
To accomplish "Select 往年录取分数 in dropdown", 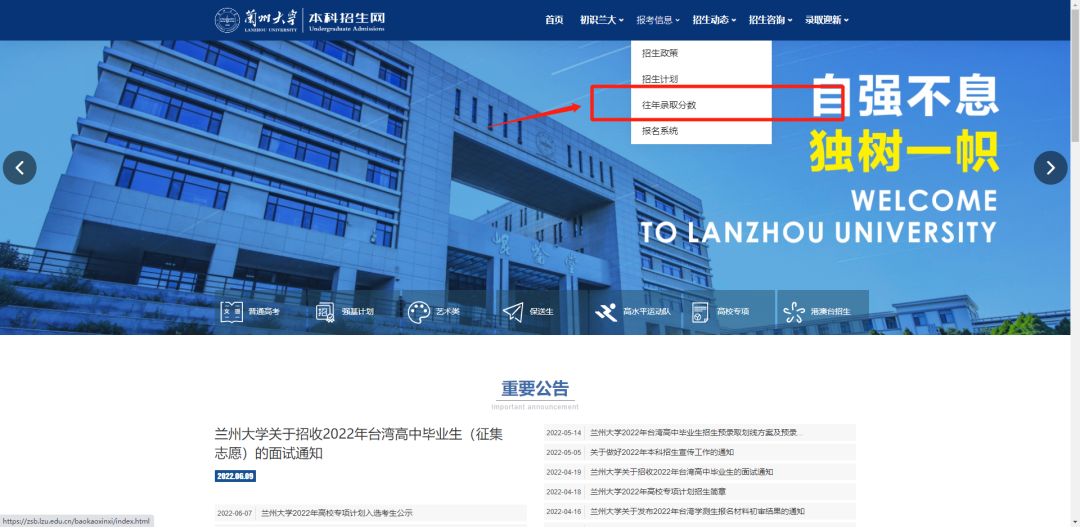I will tap(701, 105).
